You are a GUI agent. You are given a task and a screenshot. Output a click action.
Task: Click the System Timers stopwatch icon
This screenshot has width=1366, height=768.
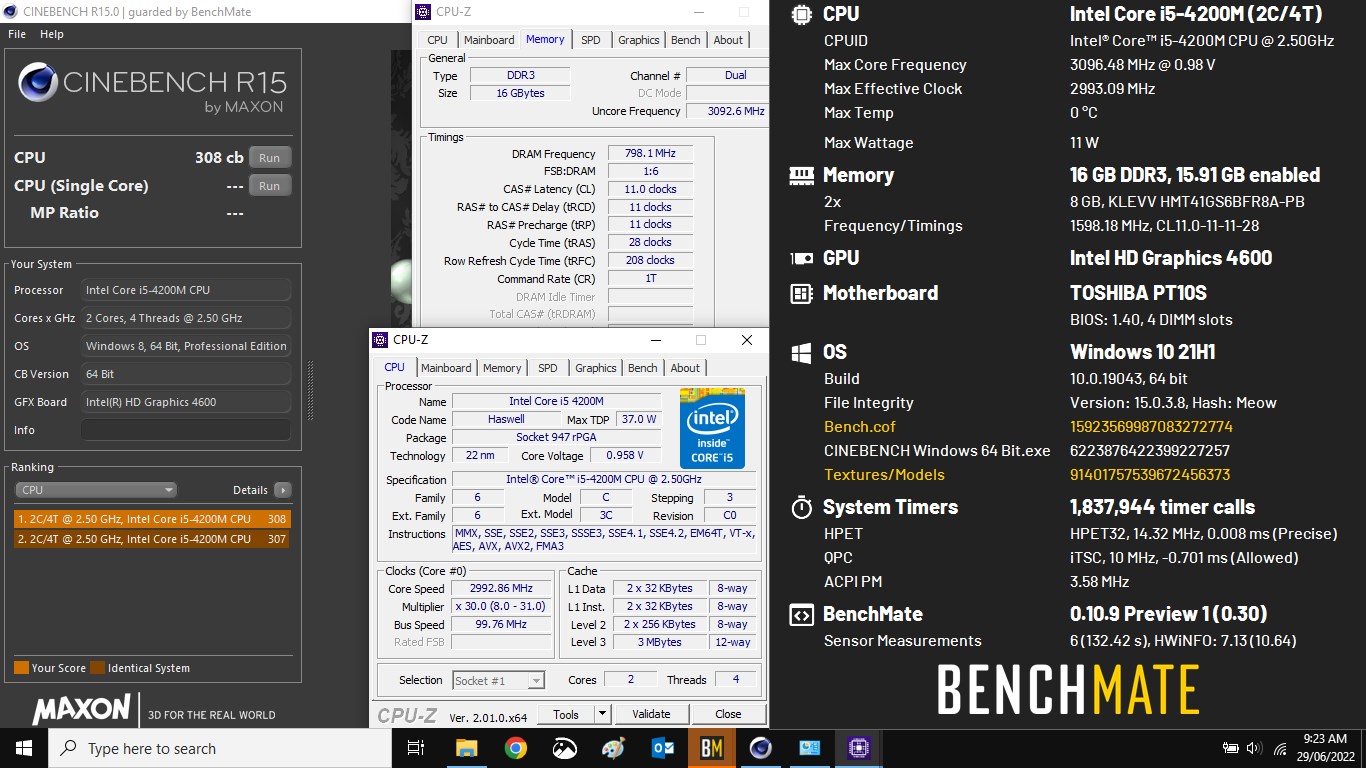(801, 507)
